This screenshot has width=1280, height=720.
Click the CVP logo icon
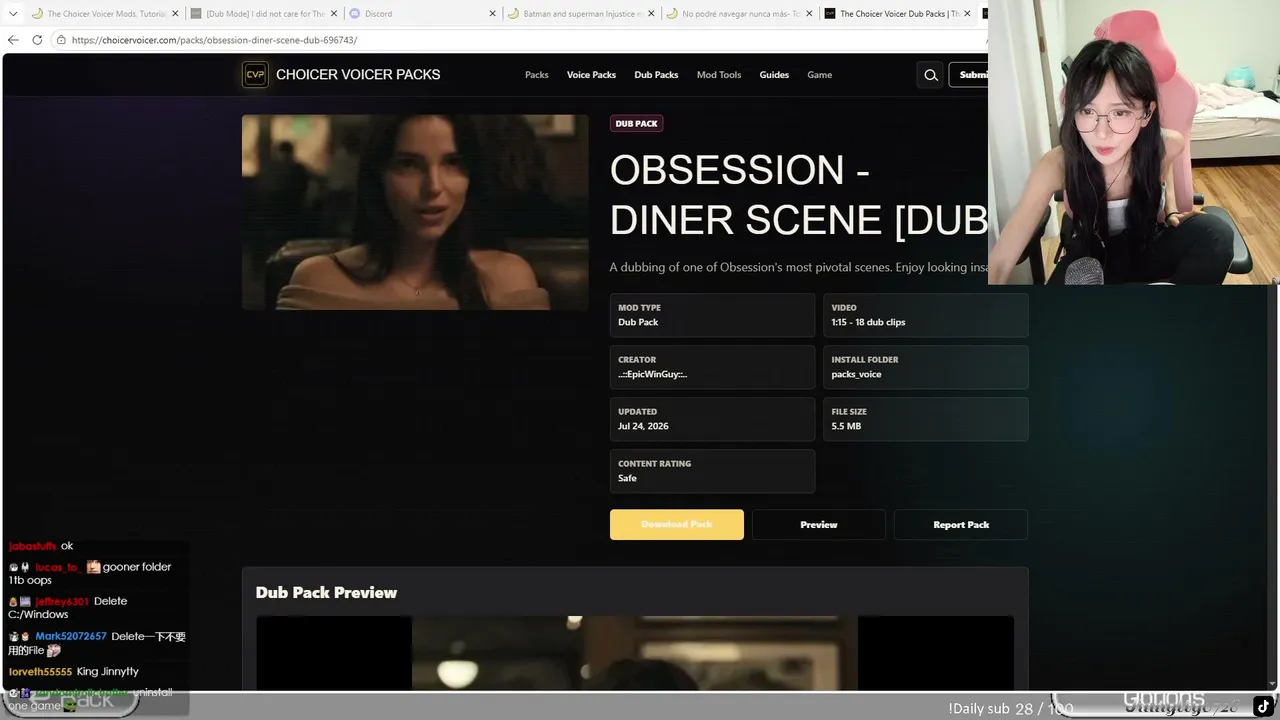pos(255,75)
